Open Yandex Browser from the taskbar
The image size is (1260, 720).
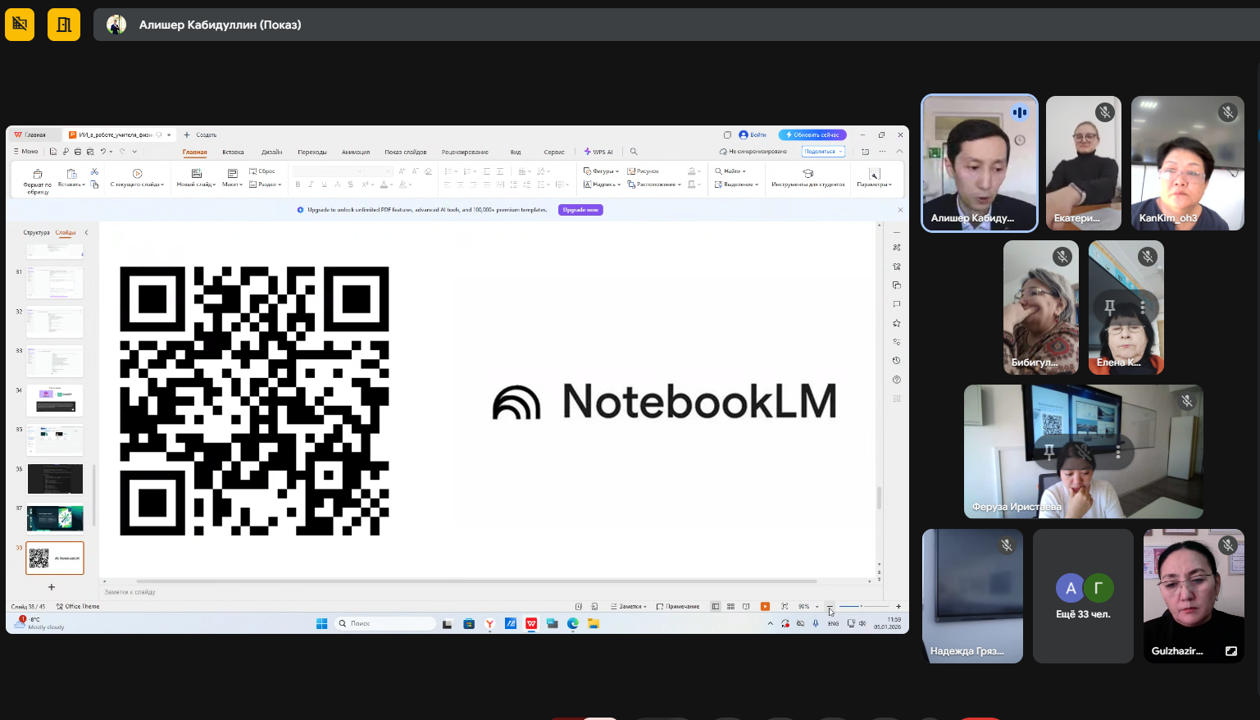(489, 624)
